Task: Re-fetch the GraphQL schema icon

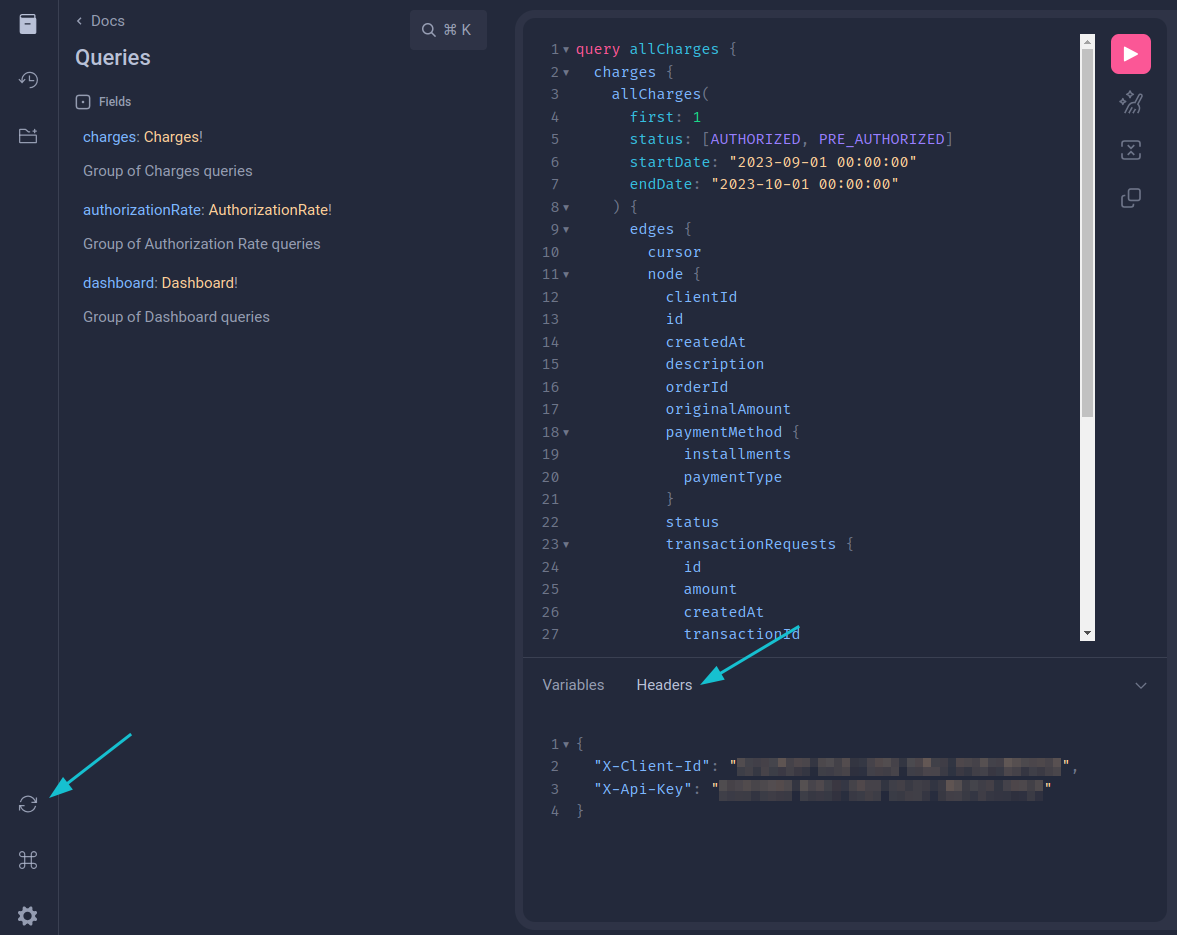Action: pyautogui.click(x=28, y=804)
